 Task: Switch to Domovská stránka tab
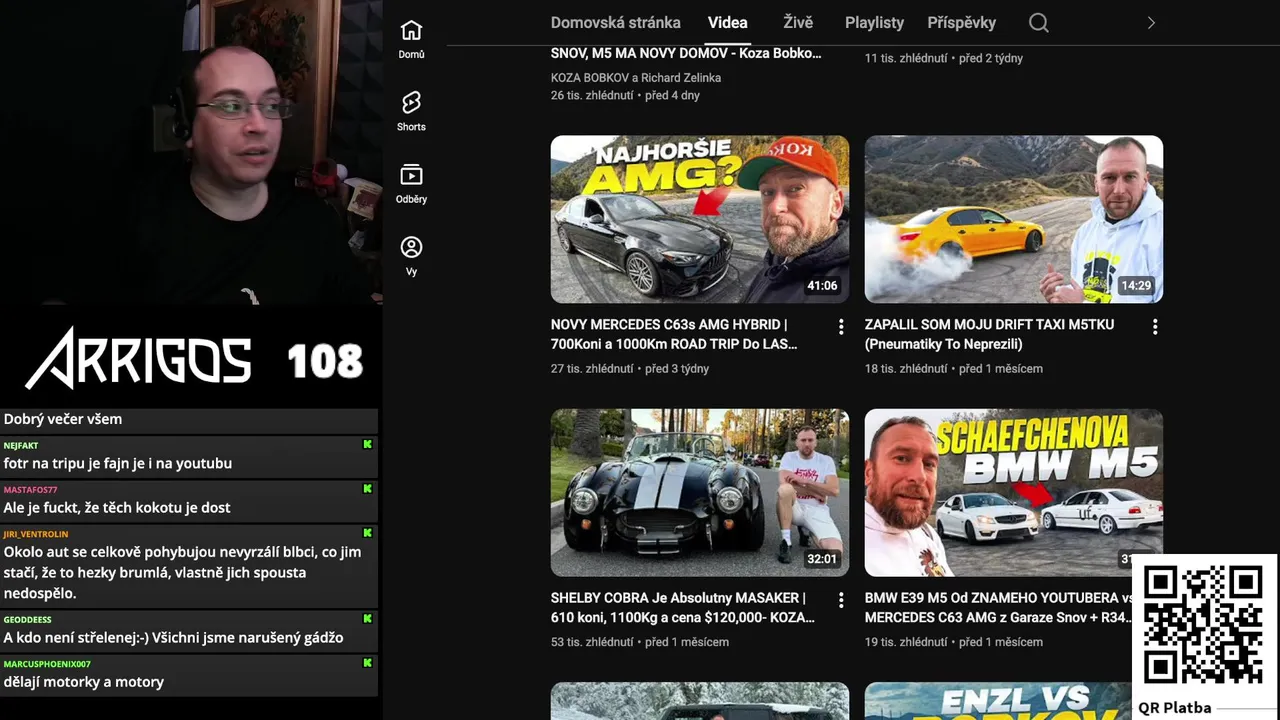[616, 23]
